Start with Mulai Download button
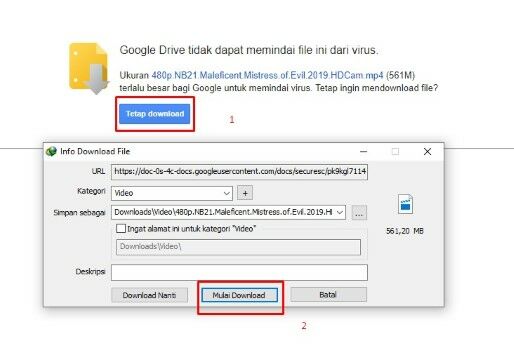This screenshot has width=514, height=360. tap(239, 295)
